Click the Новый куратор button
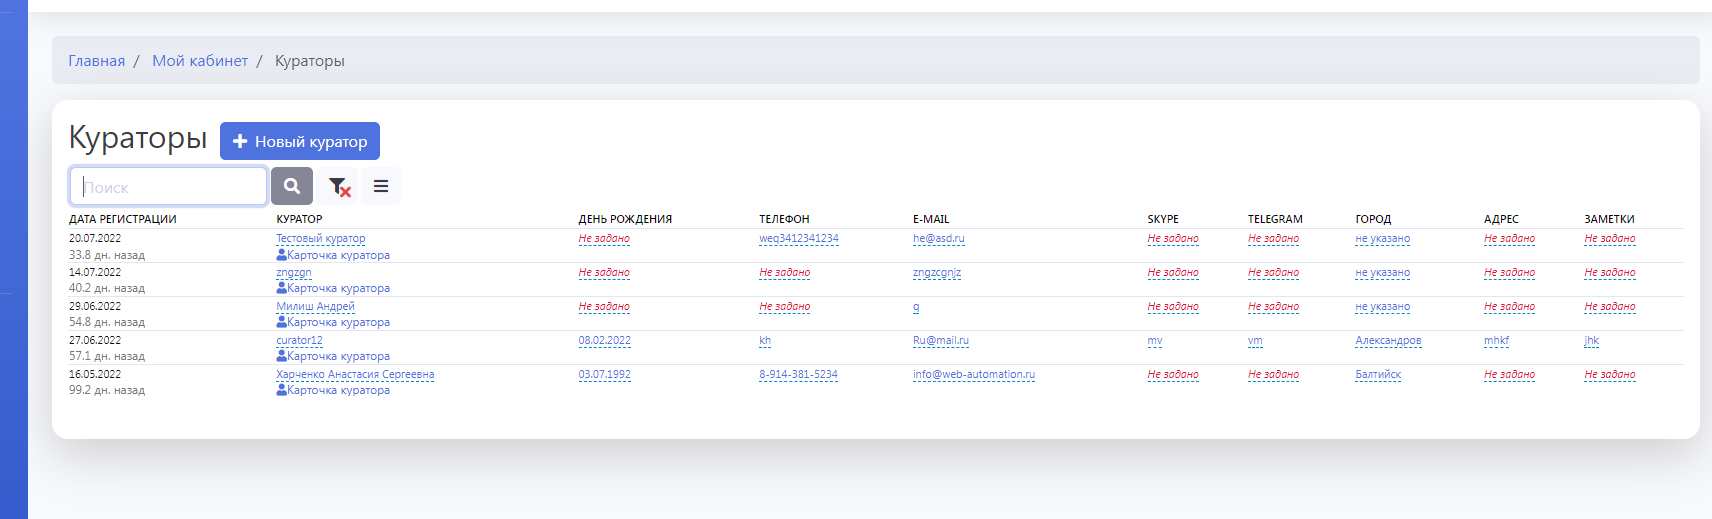 [300, 141]
